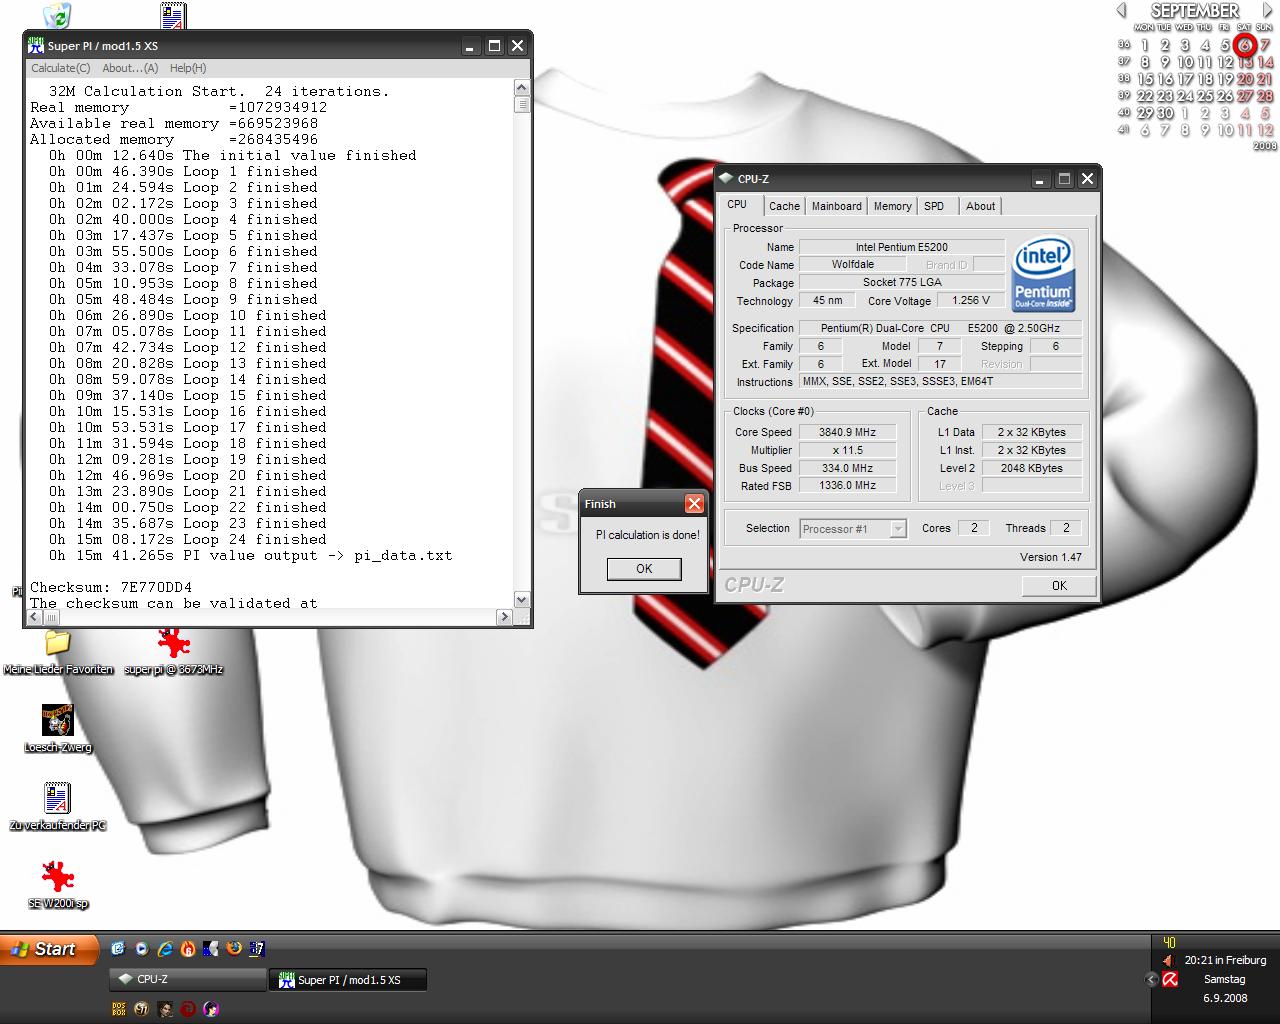1280x1024 pixels.
Task: Switch to Super PI taskbar button
Action: pyautogui.click(x=348, y=980)
